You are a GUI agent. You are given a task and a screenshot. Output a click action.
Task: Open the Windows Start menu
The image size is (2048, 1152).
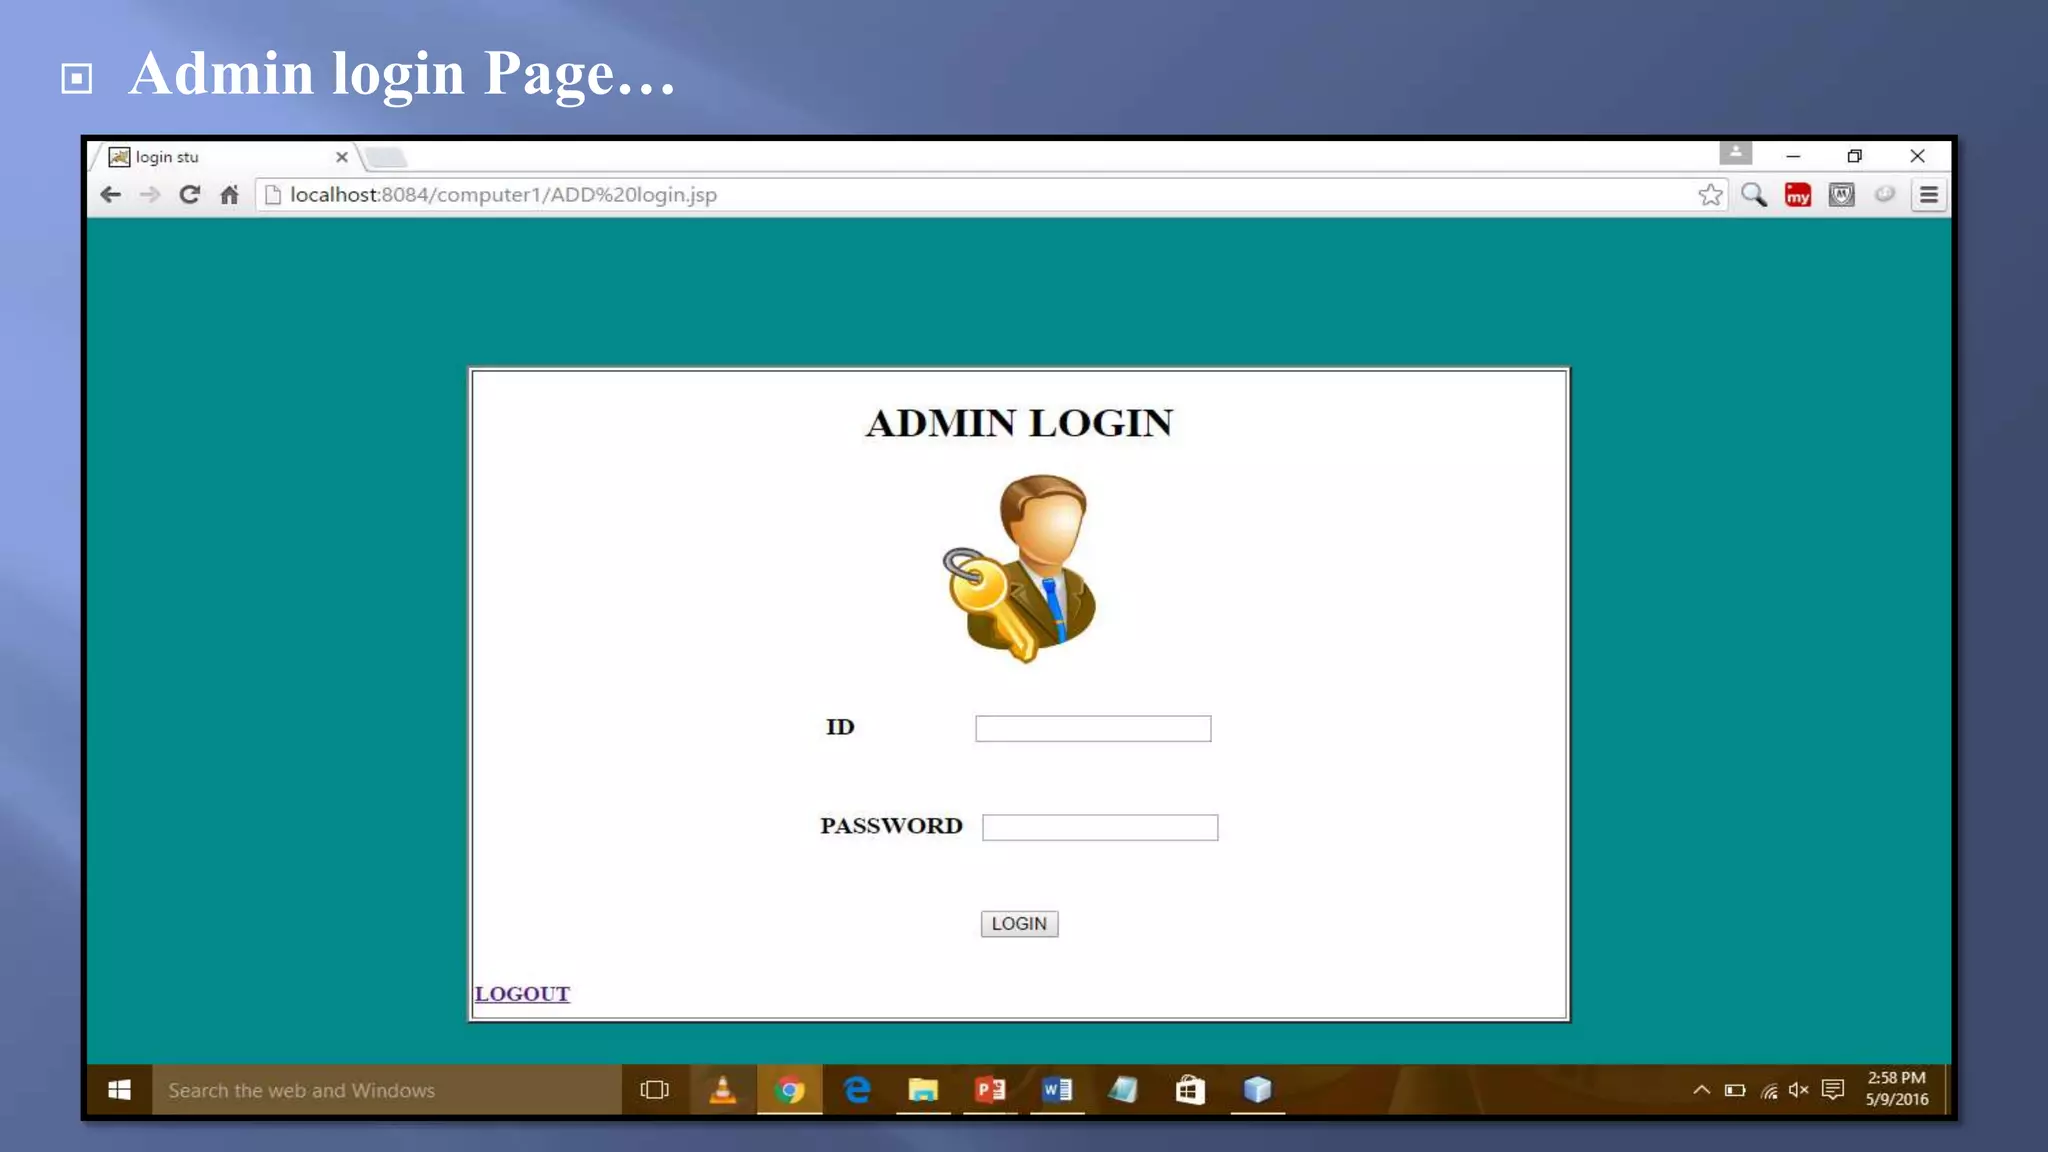119,1090
